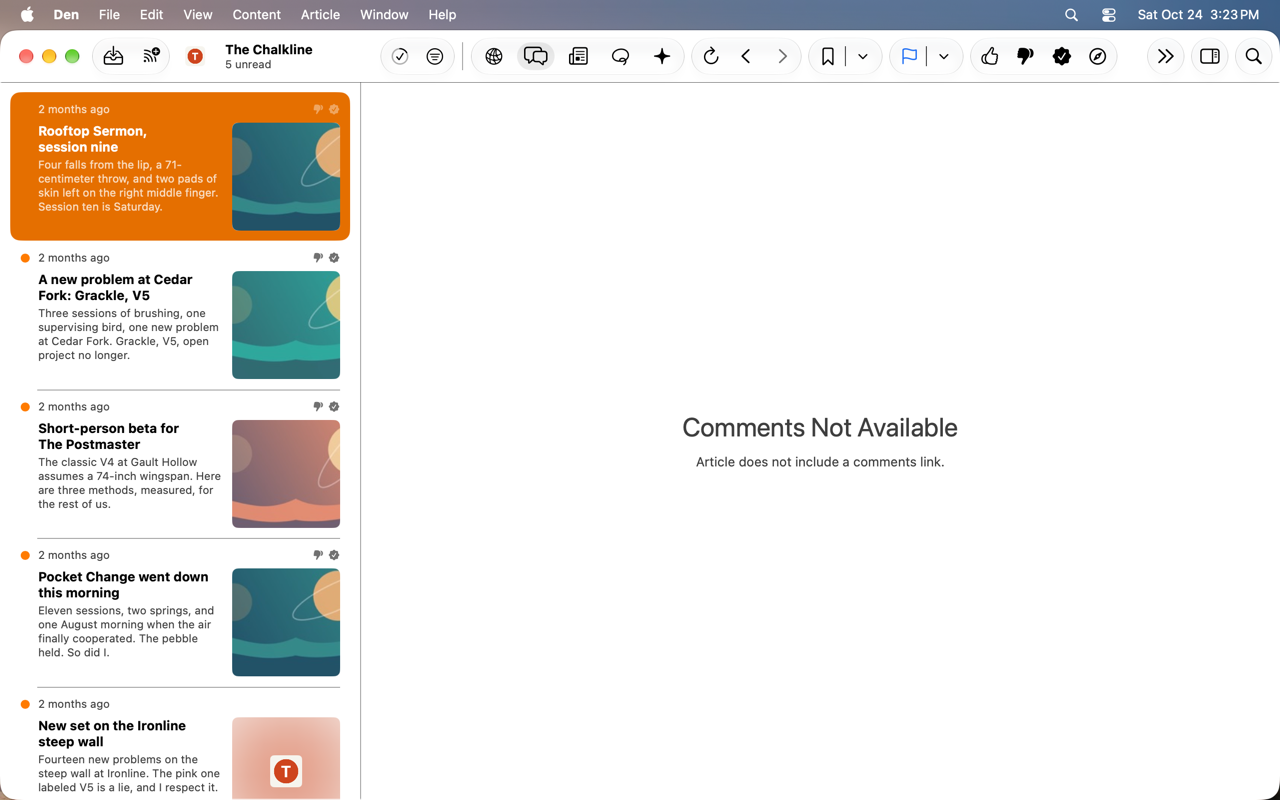Image resolution: width=1280 pixels, height=800 pixels.
Task: Click the thumbs down toolbar icon
Action: (x=1025, y=57)
